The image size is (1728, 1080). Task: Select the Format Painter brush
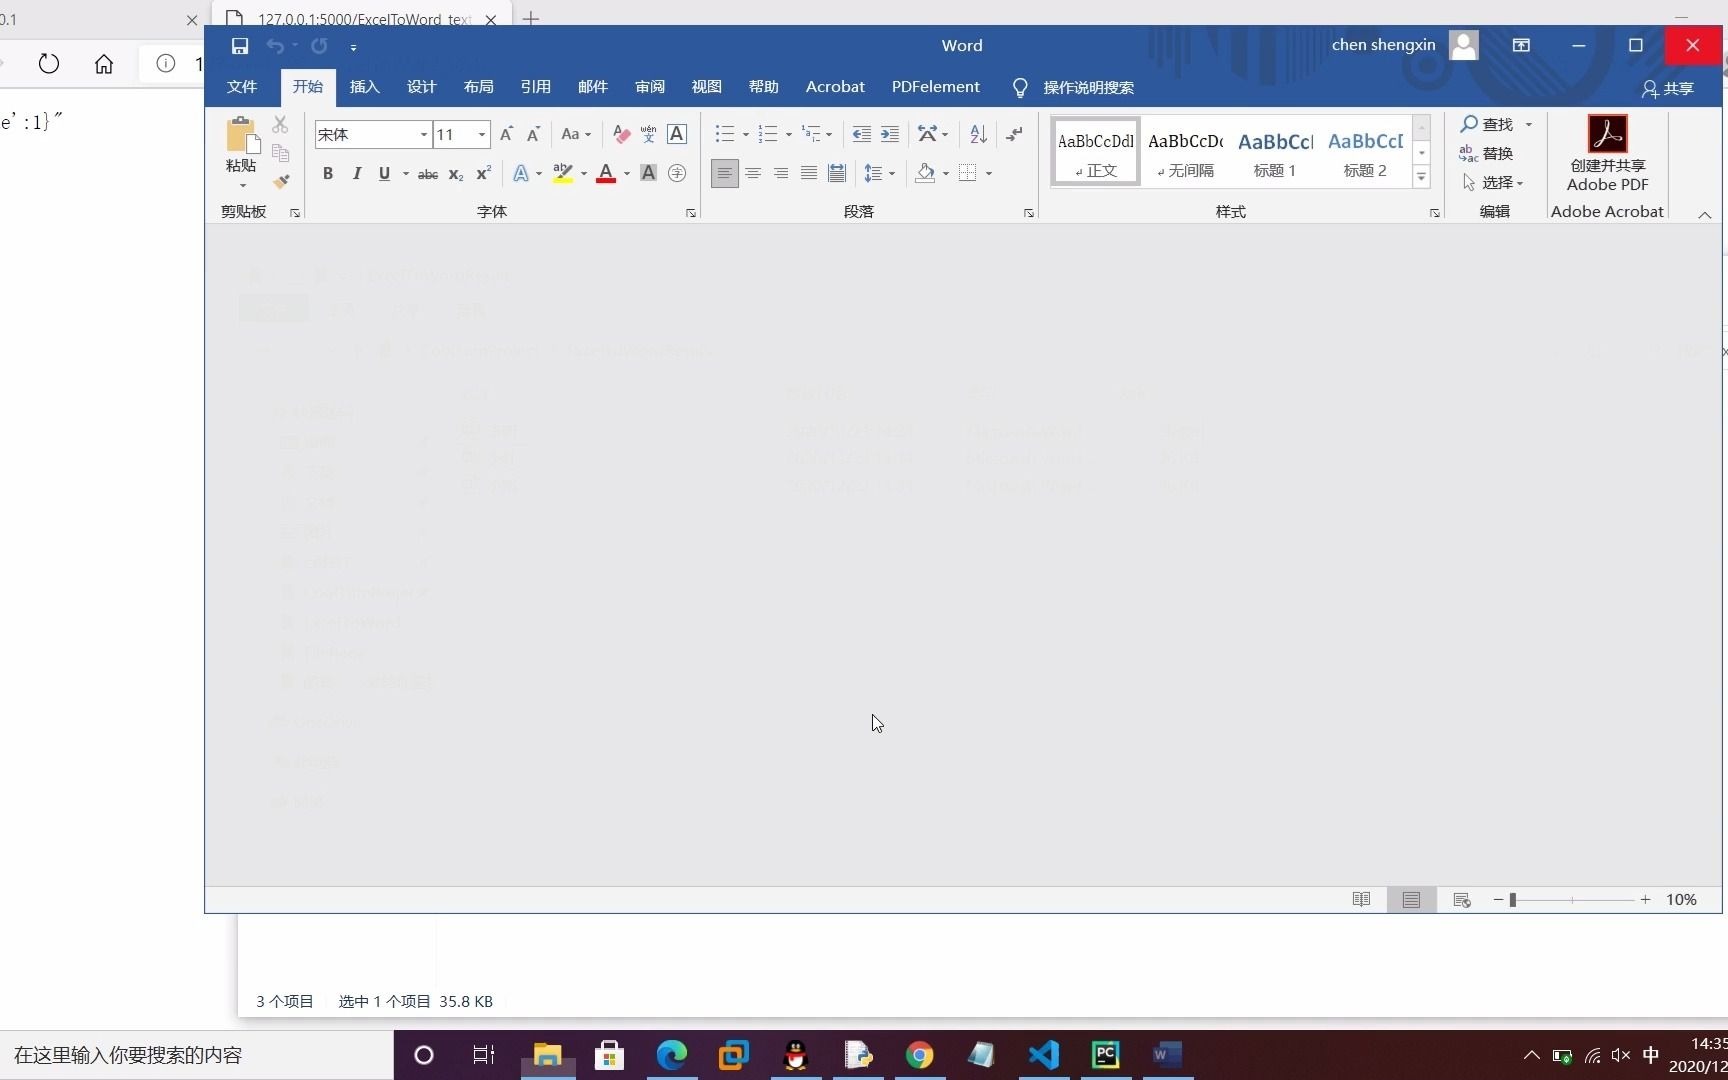coord(280,181)
